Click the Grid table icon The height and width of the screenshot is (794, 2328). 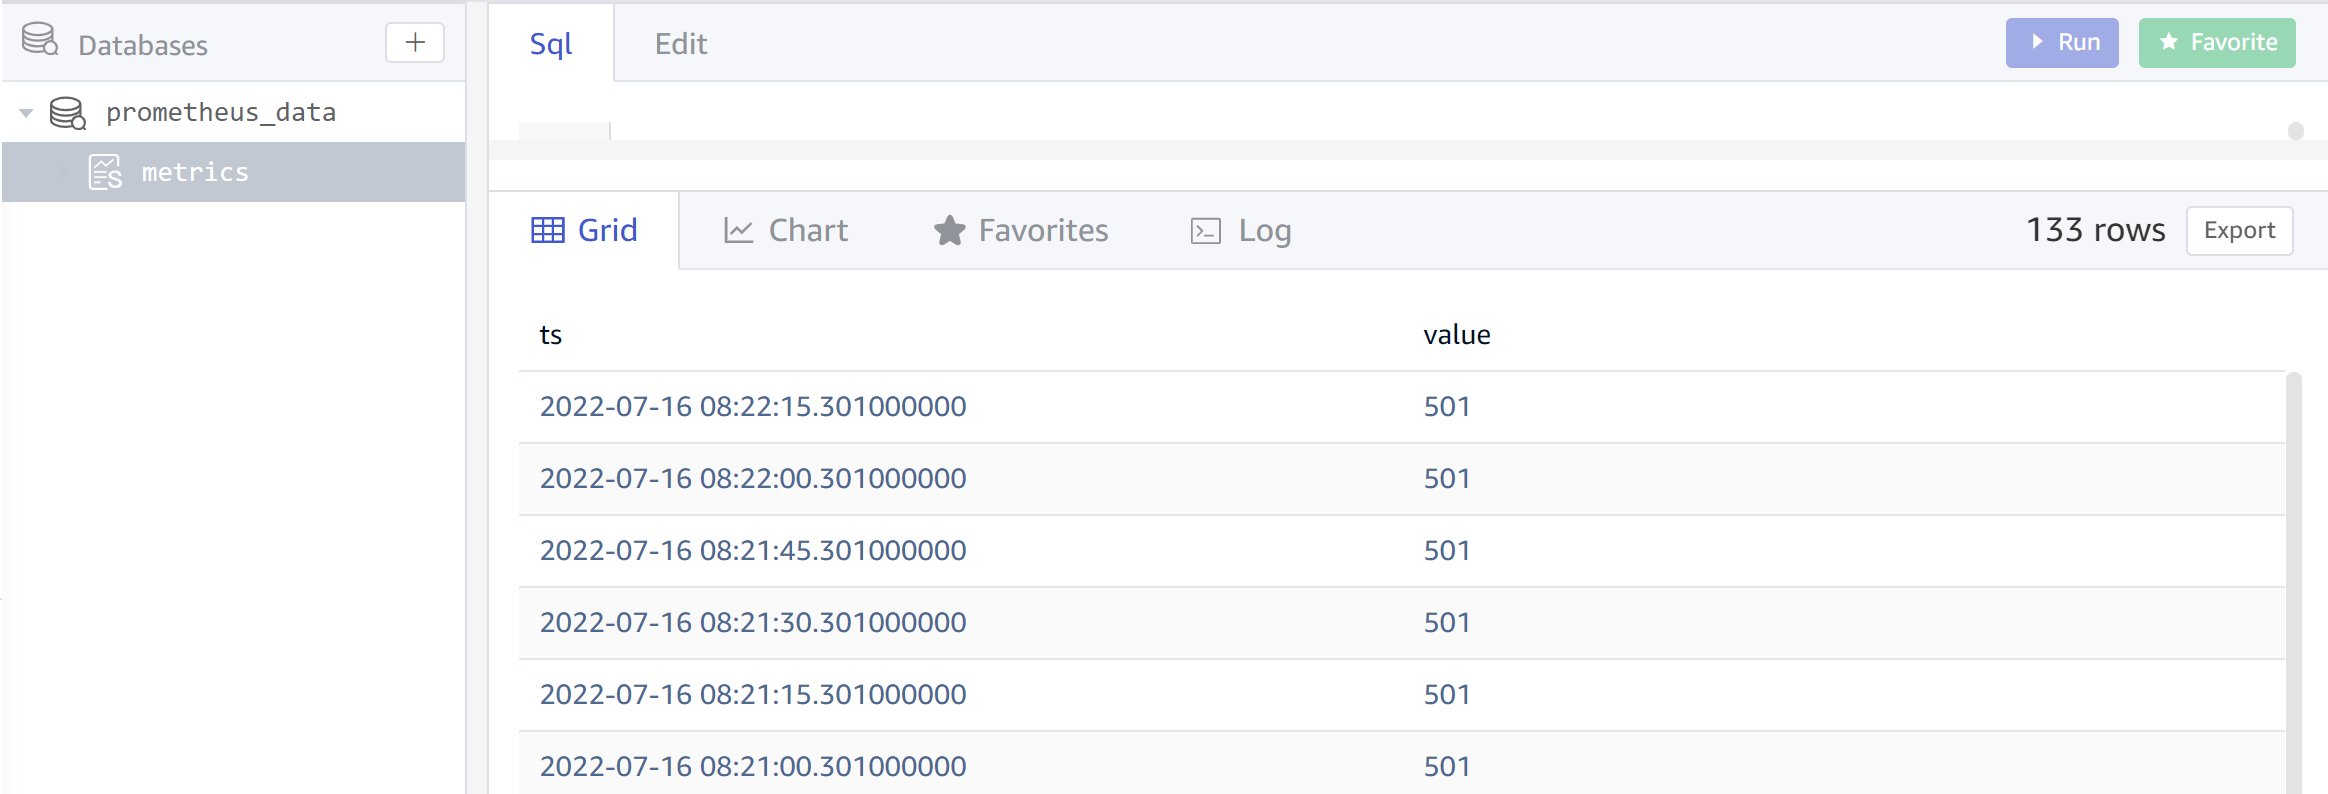pyautogui.click(x=547, y=231)
